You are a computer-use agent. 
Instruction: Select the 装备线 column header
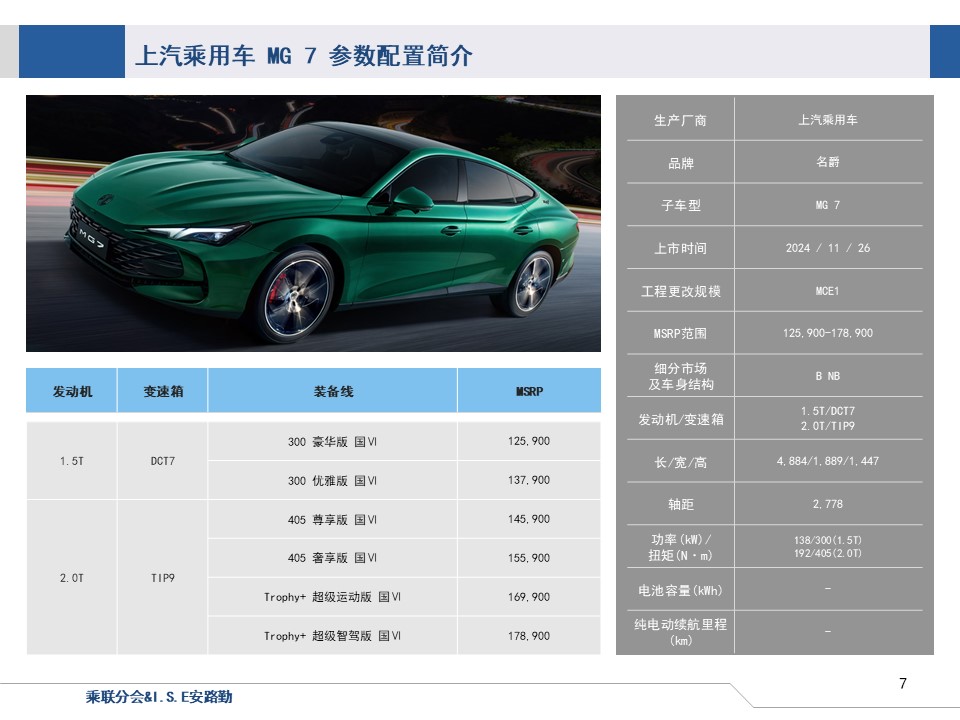pos(333,391)
